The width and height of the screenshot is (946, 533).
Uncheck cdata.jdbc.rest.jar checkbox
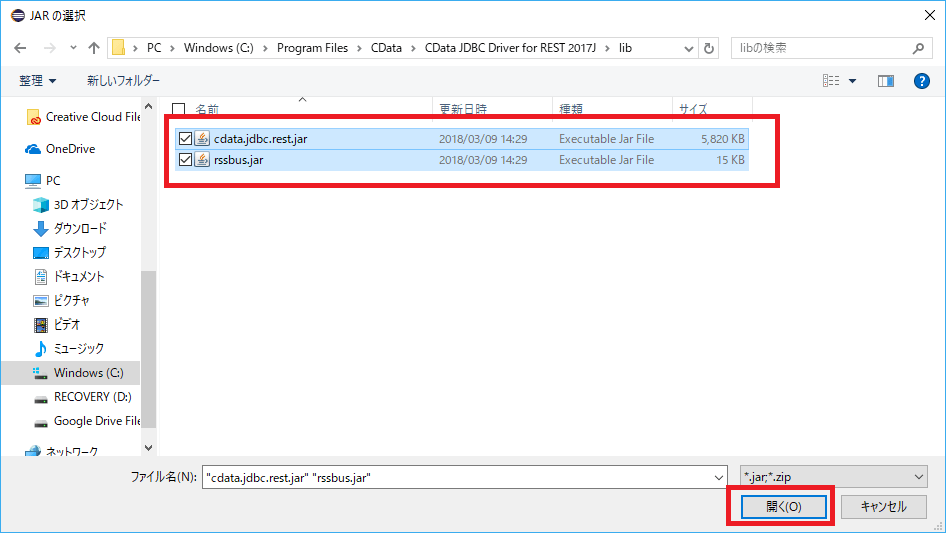tap(185, 139)
